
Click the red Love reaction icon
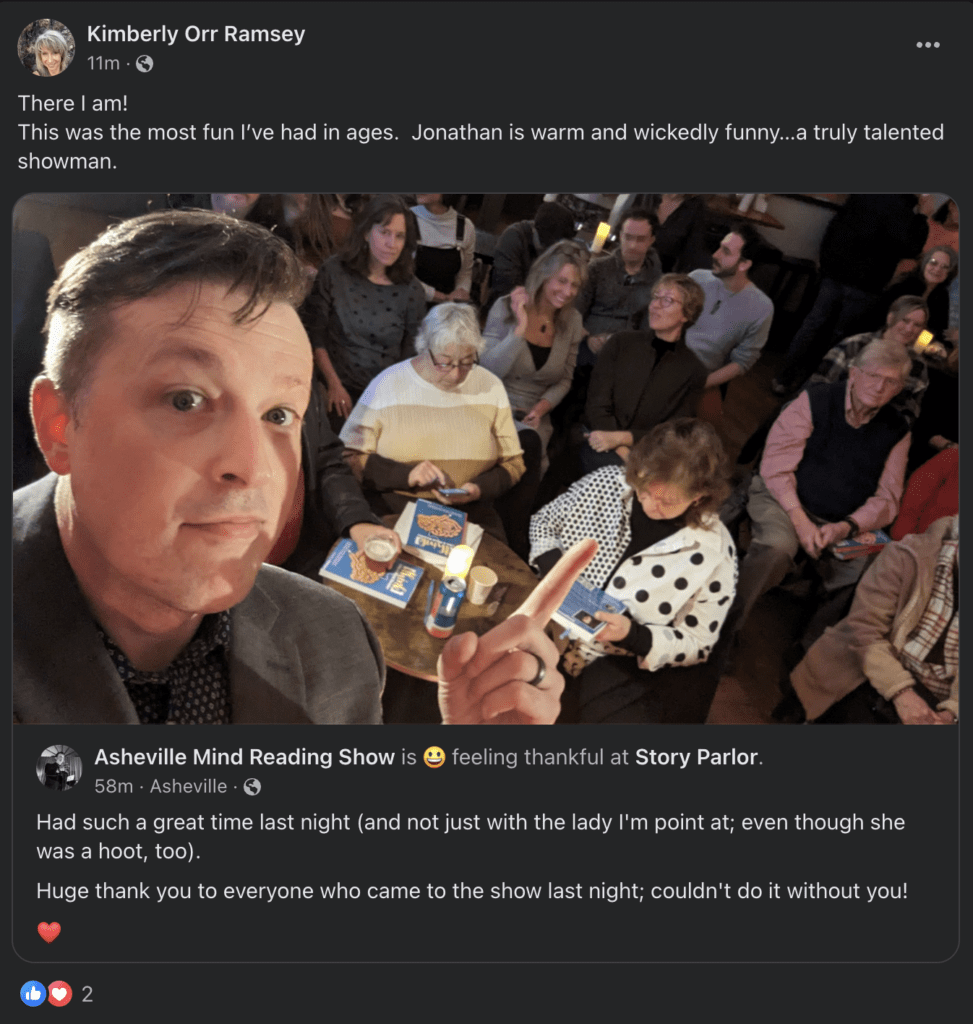(x=60, y=993)
